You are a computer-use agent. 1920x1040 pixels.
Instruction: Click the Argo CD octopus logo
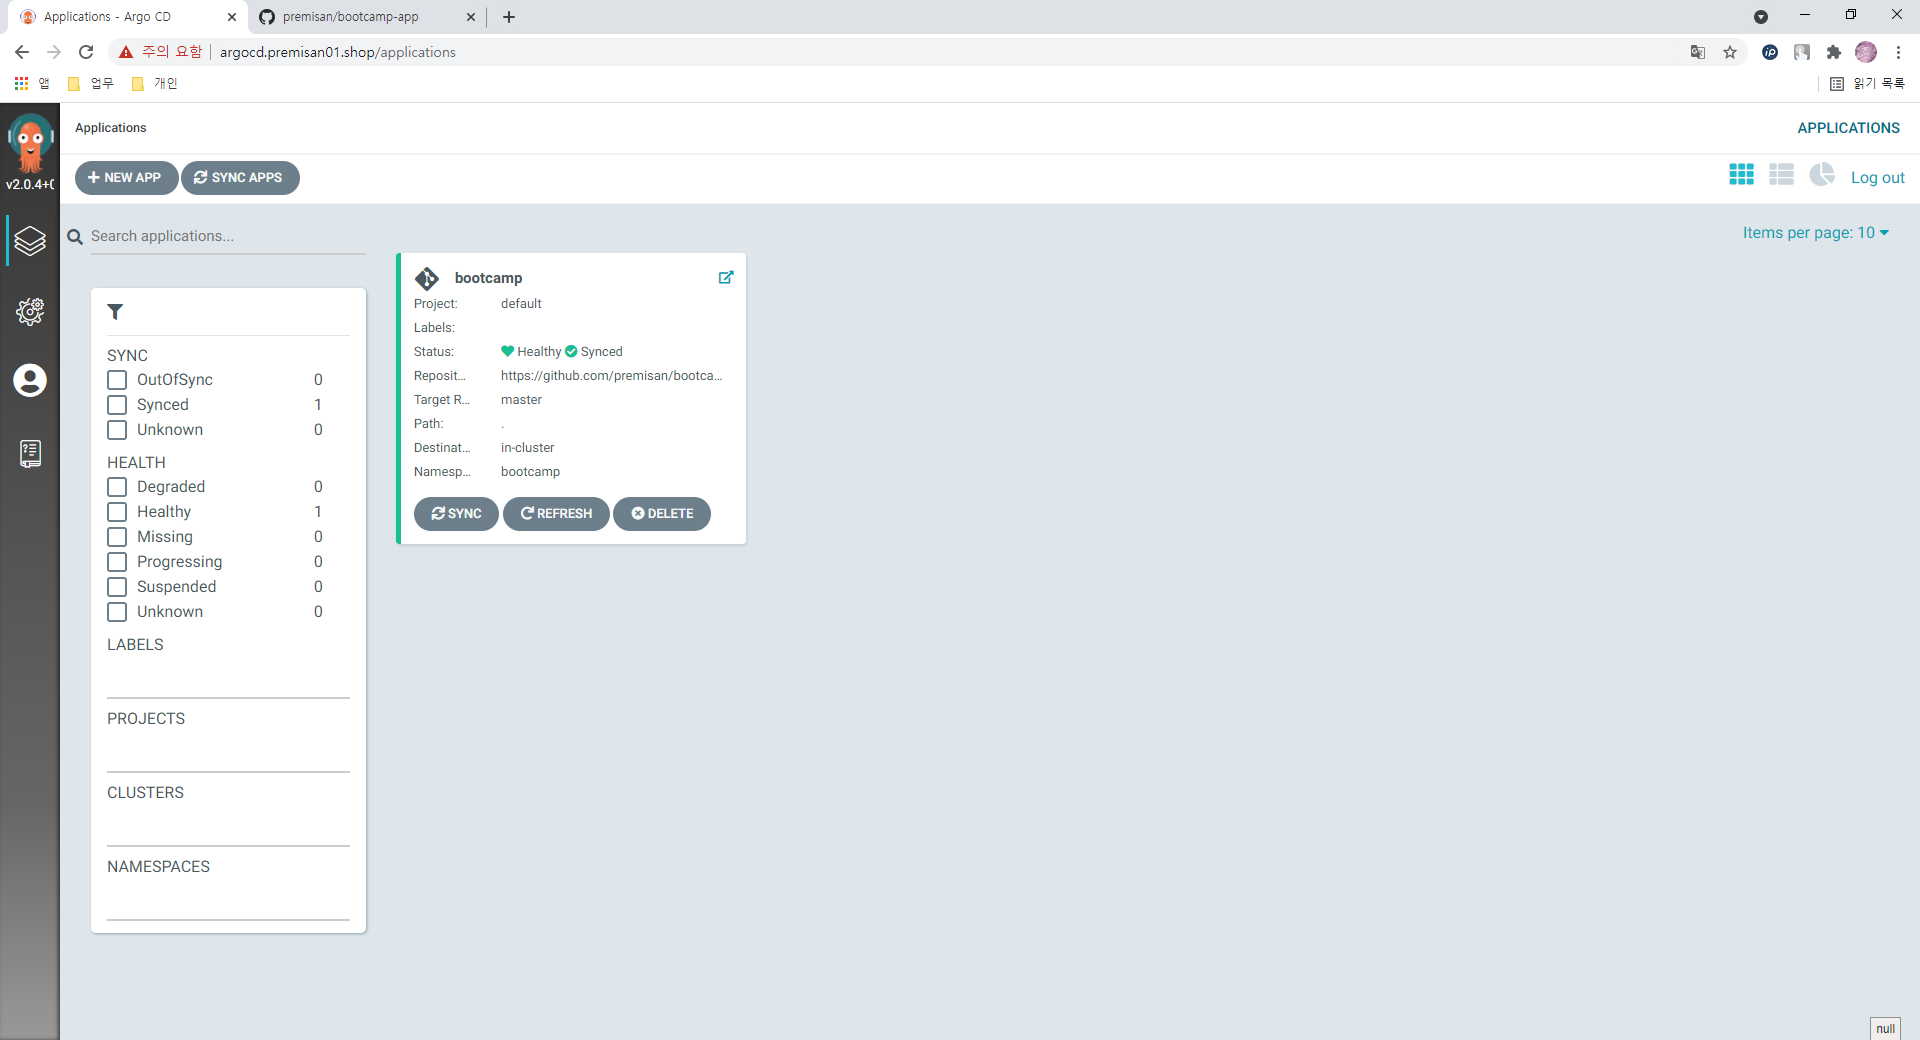[x=30, y=143]
